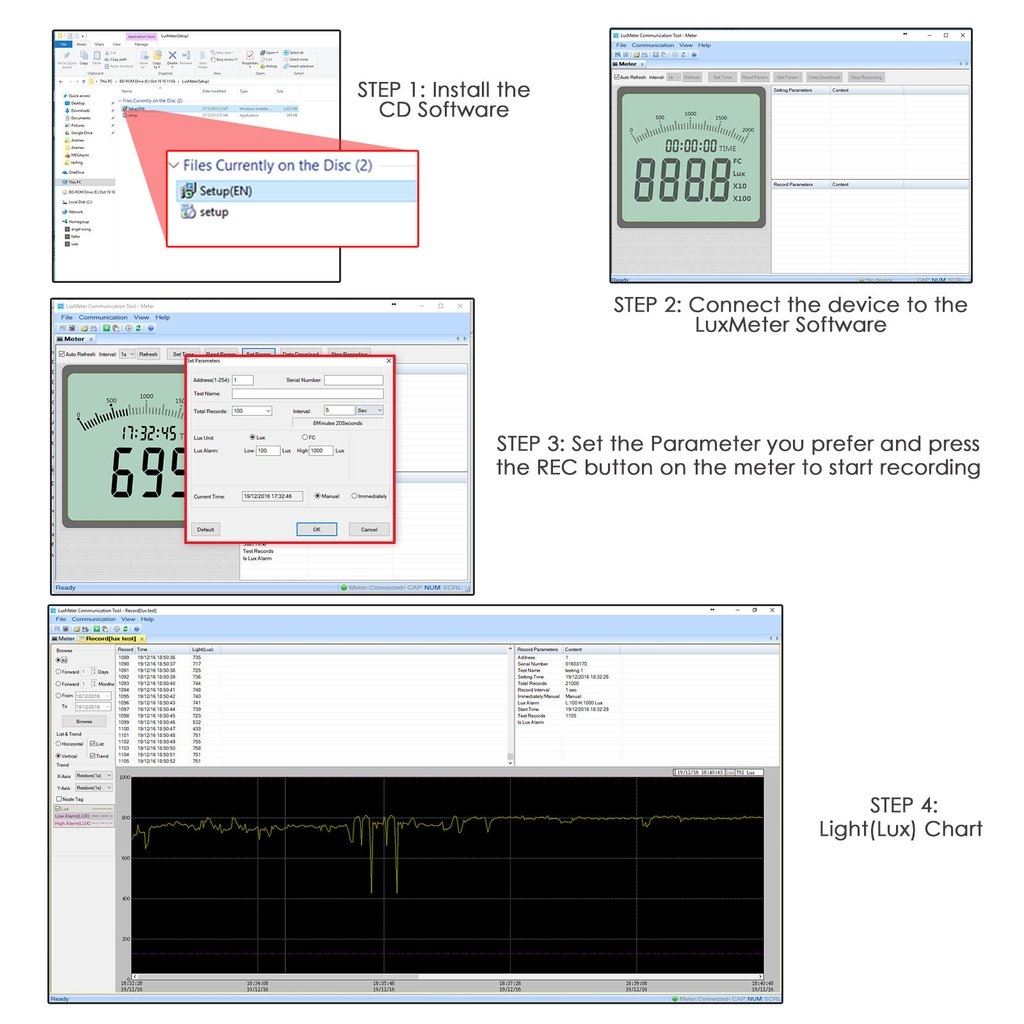Toggle the Trend checkbox in record window
This screenshot has height=1024, width=1024.
93,756
